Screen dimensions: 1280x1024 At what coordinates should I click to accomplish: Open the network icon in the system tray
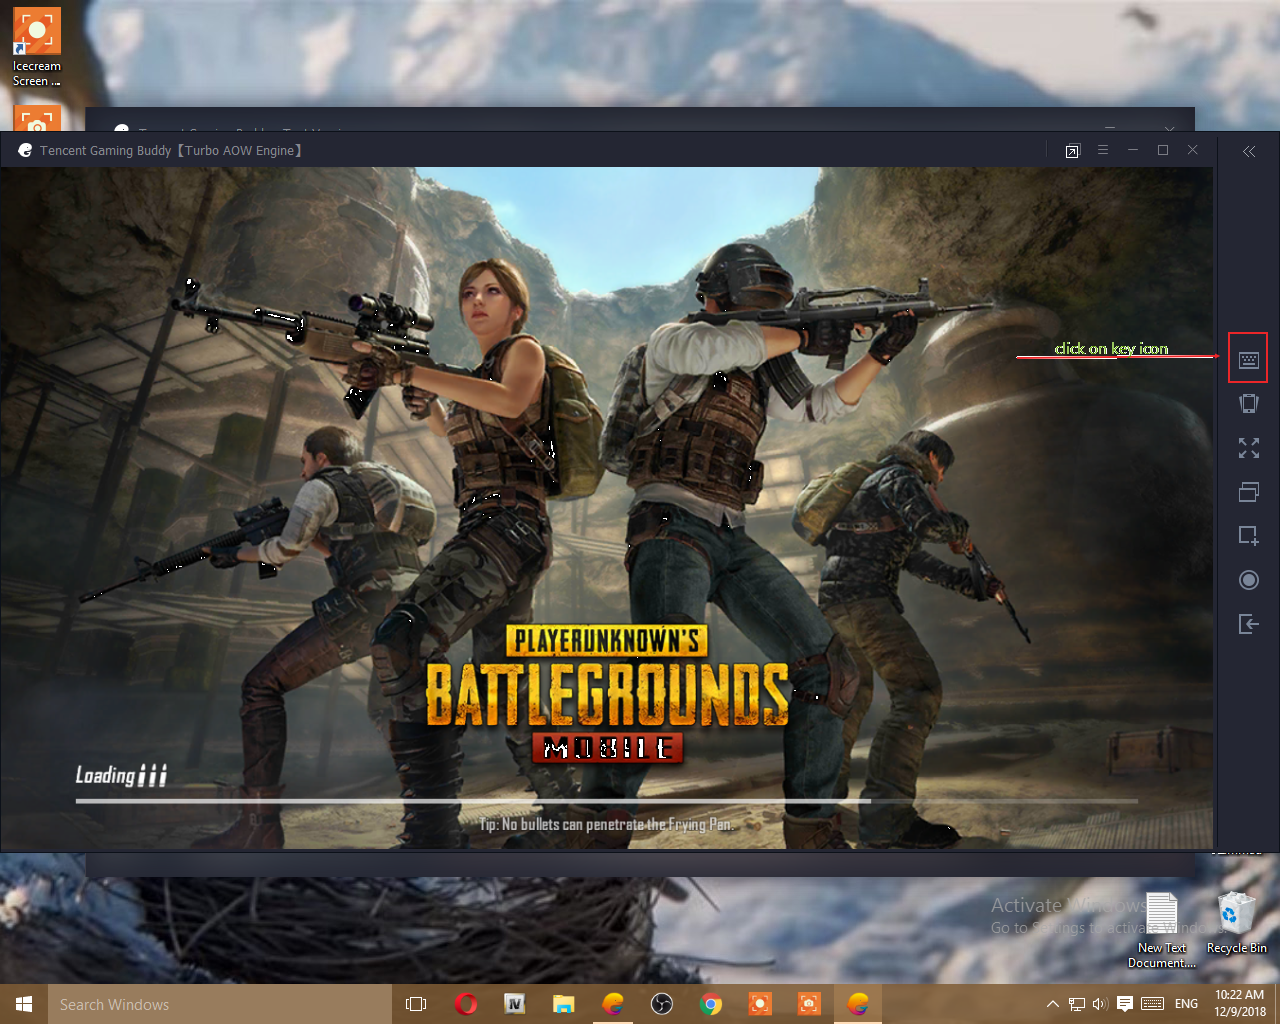[x=1077, y=1004]
